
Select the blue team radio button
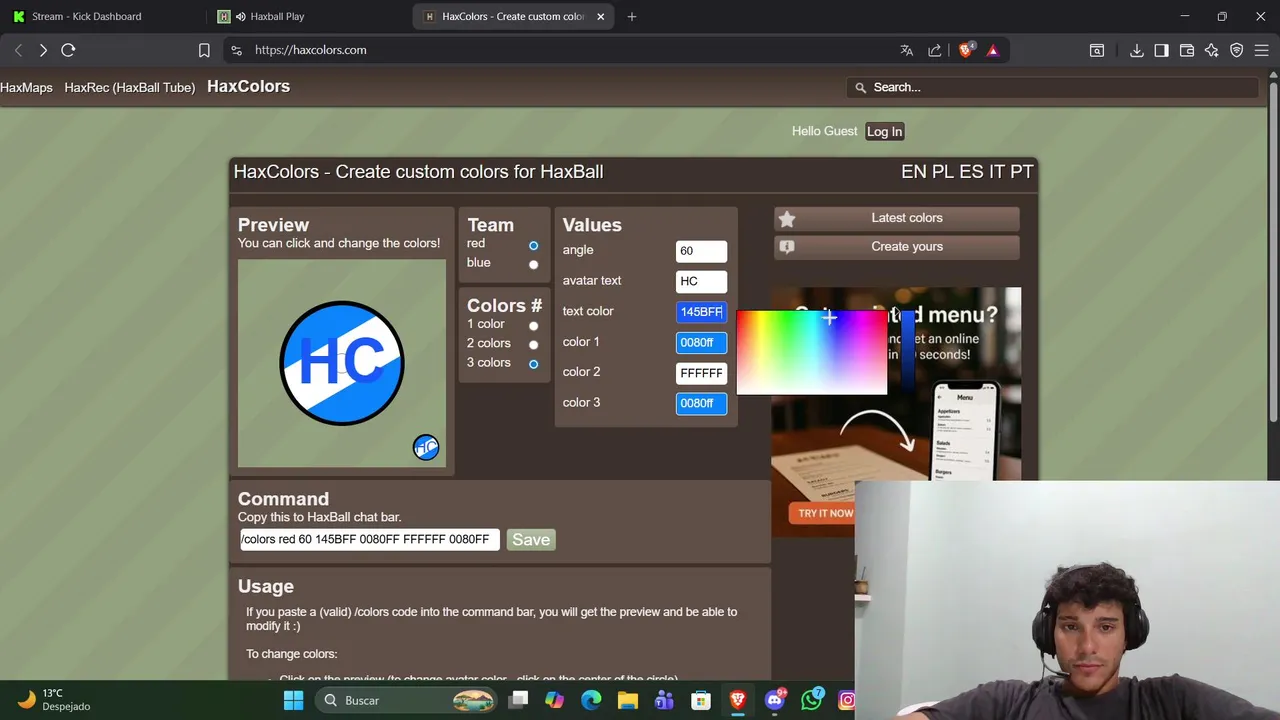(533, 265)
